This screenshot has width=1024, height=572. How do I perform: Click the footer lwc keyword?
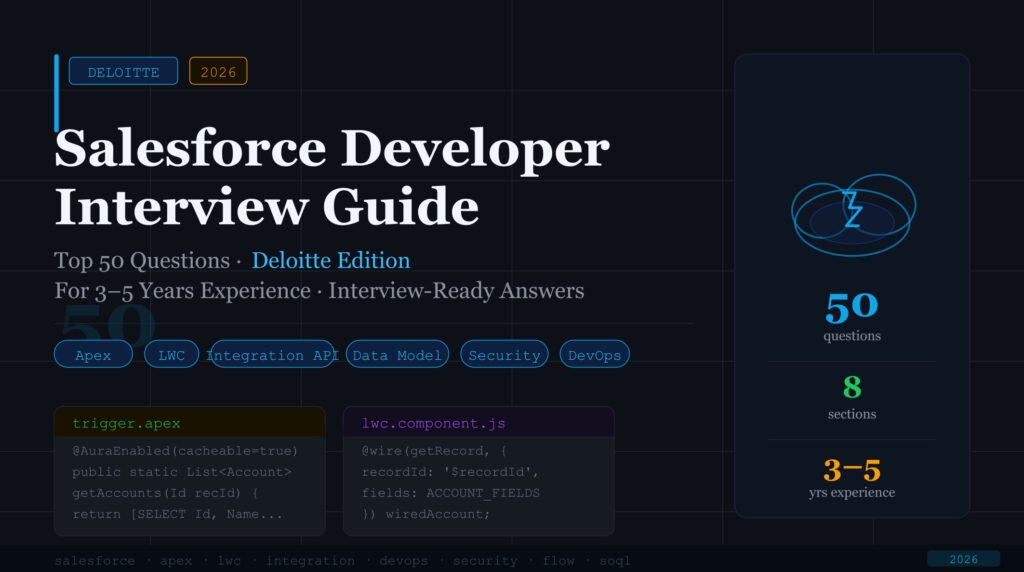coord(229,560)
